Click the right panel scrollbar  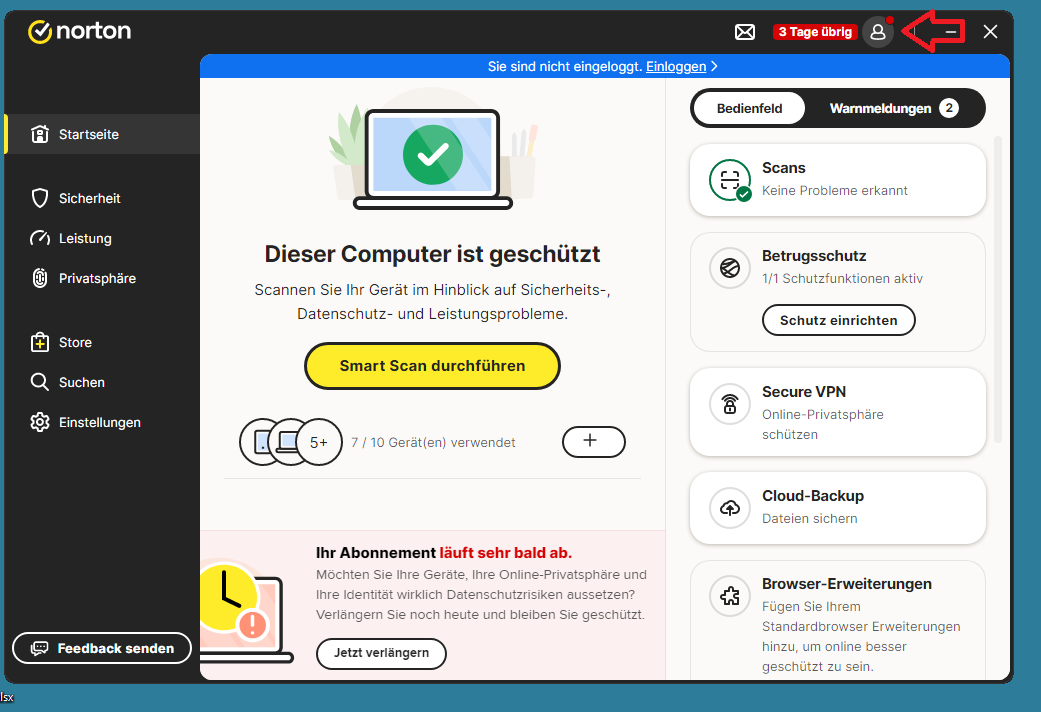997,290
